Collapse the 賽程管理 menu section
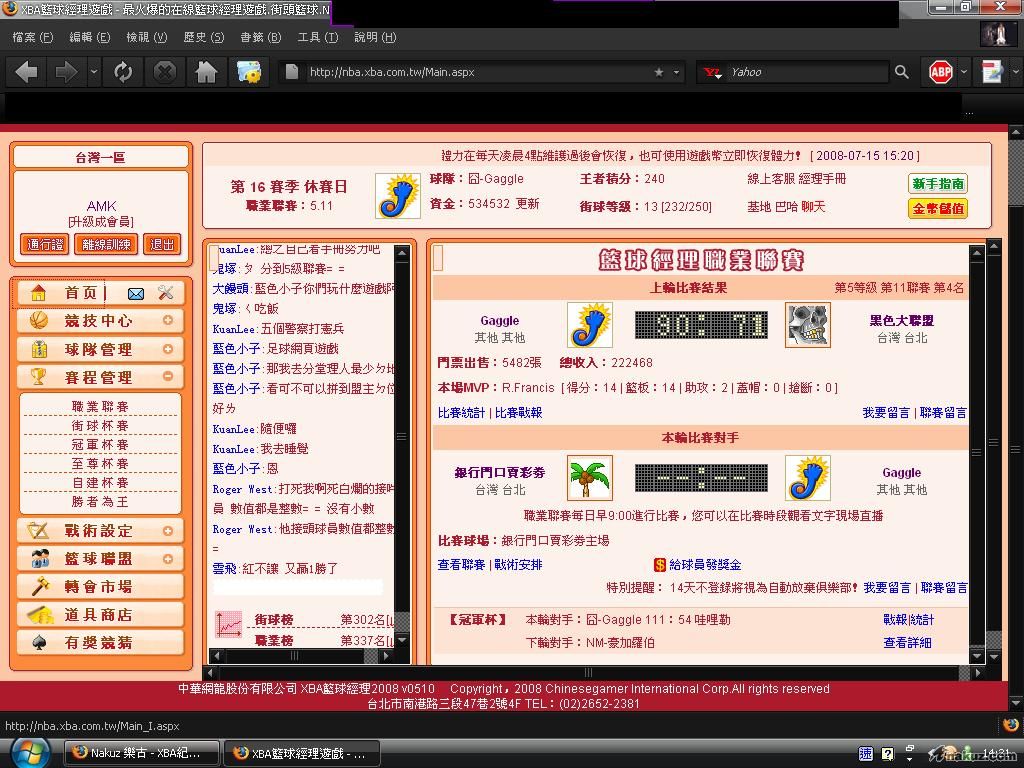The image size is (1024, 768). 168,376
